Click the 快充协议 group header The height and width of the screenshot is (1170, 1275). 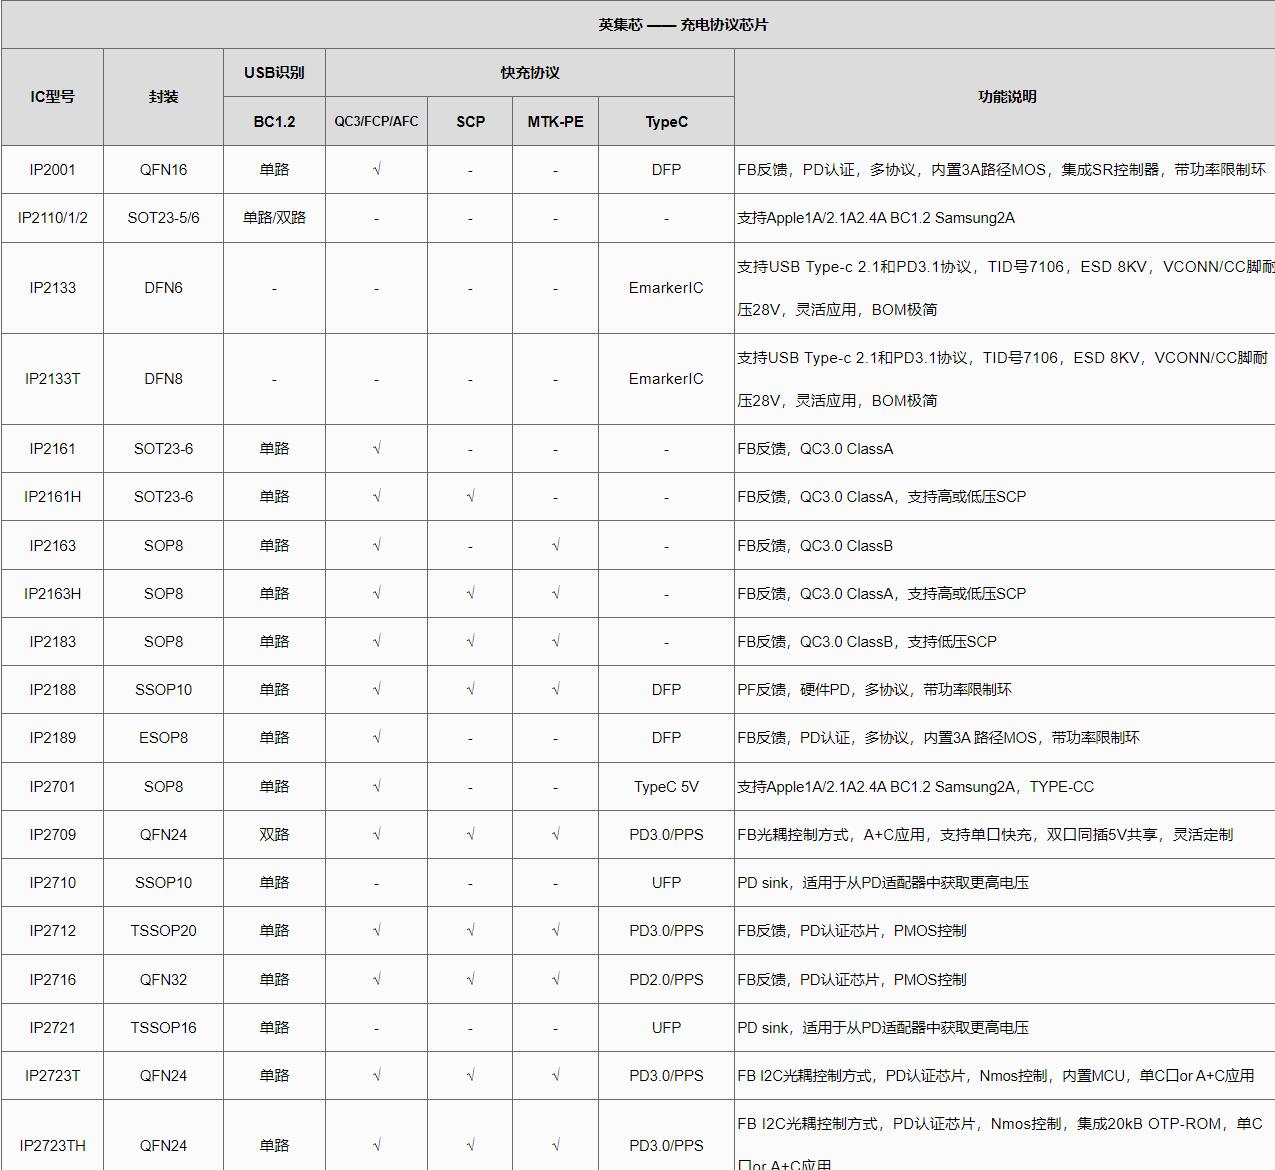[529, 73]
